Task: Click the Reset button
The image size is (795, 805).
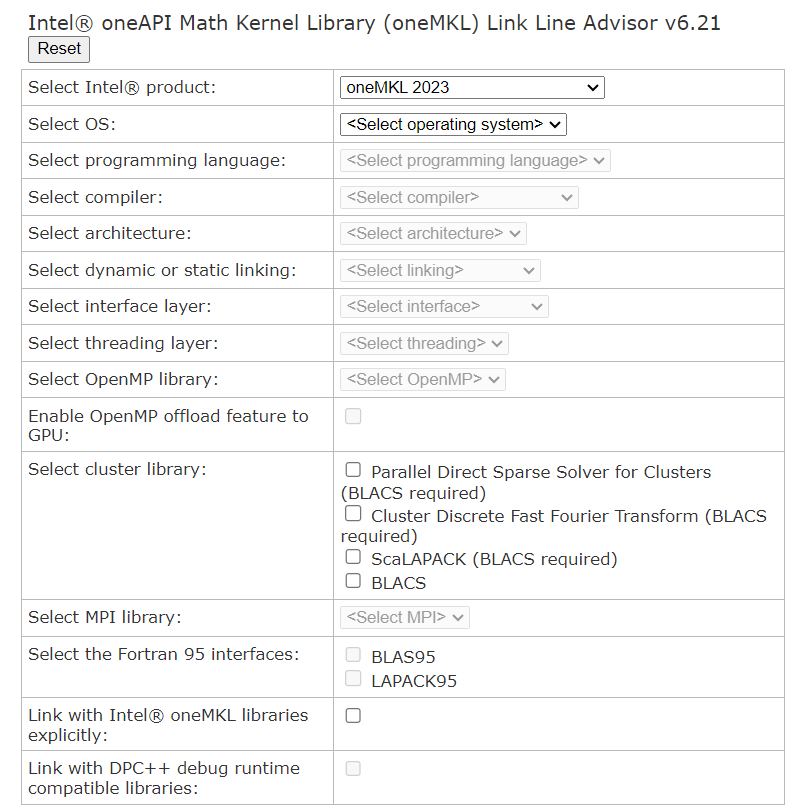Action: coord(59,49)
